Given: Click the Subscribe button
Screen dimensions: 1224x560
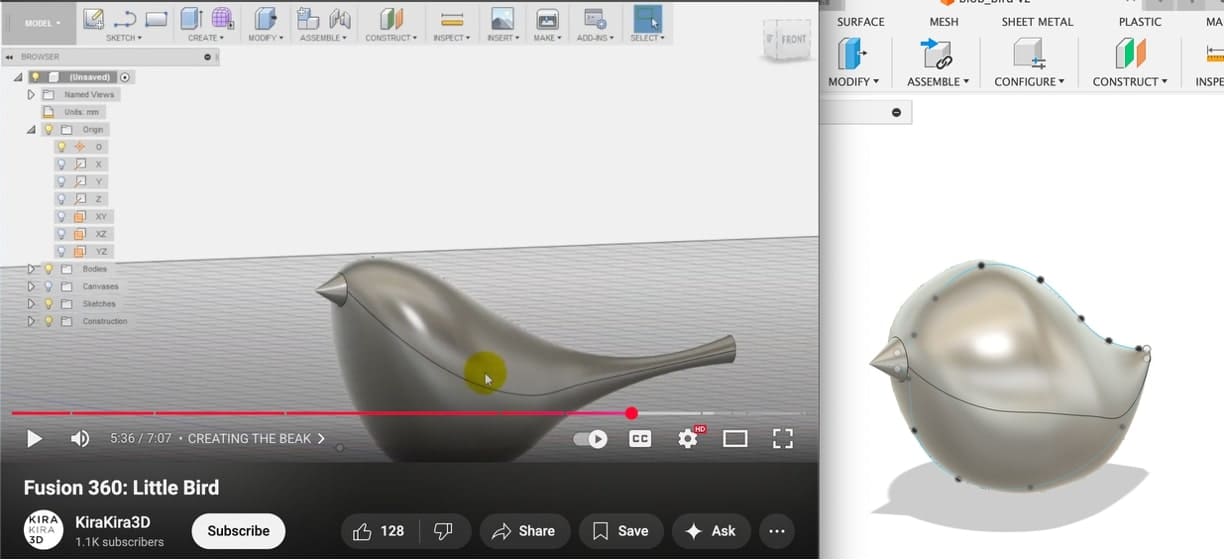Looking at the screenshot, I should [238, 531].
